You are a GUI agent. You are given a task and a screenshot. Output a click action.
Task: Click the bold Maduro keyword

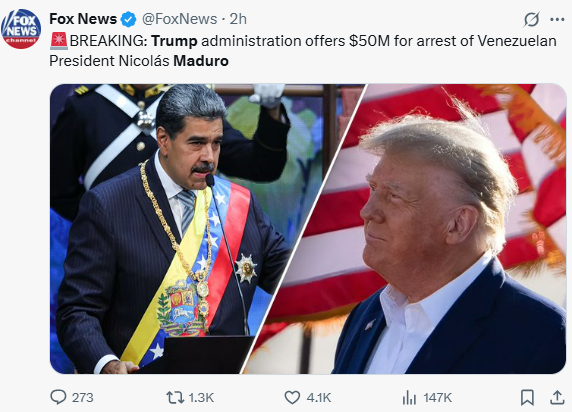click(201, 61)
